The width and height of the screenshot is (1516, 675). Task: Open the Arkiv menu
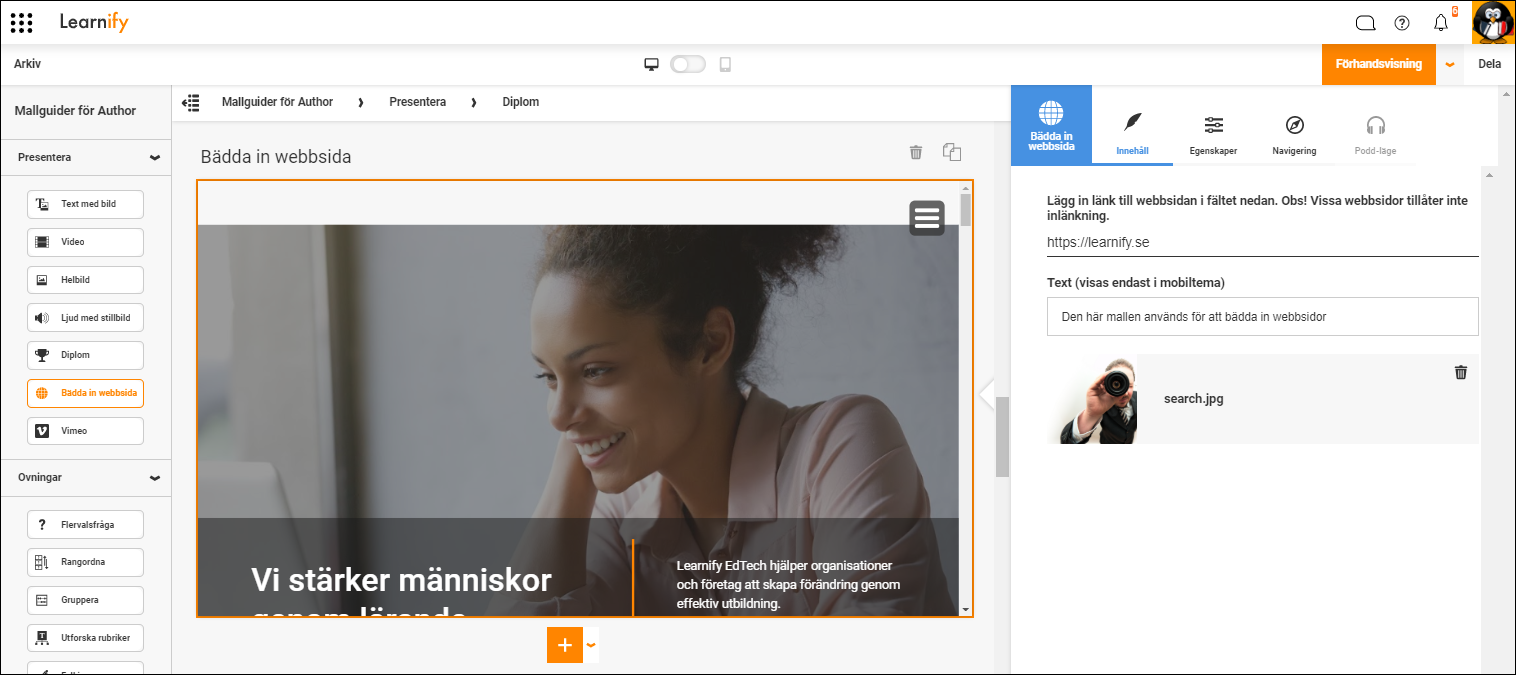tap(27, 64)
